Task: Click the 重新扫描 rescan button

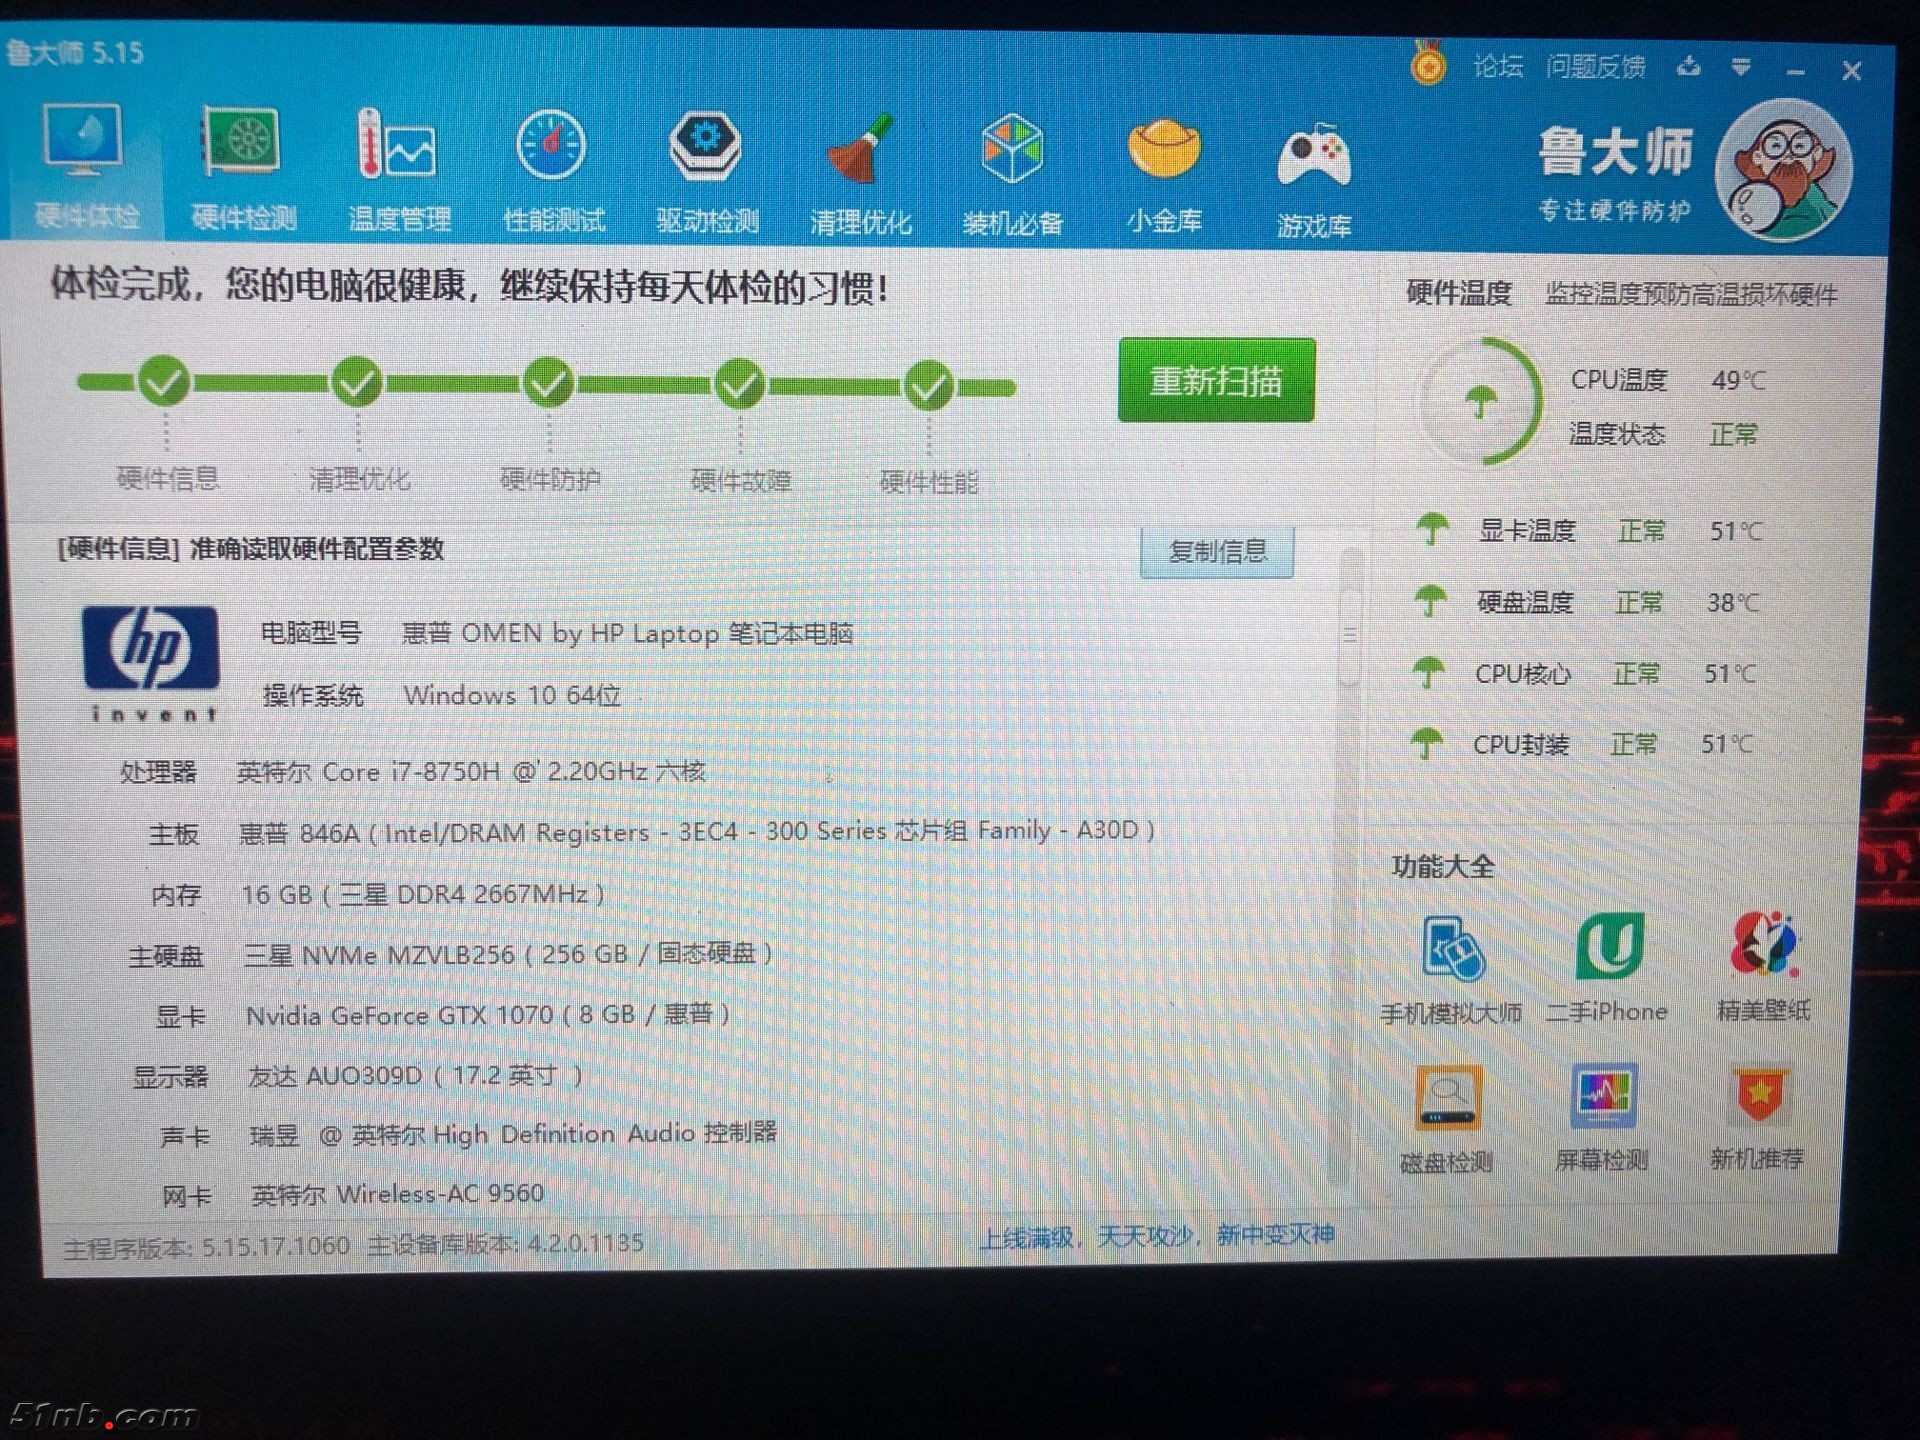Action: (x=1216, y=381)
